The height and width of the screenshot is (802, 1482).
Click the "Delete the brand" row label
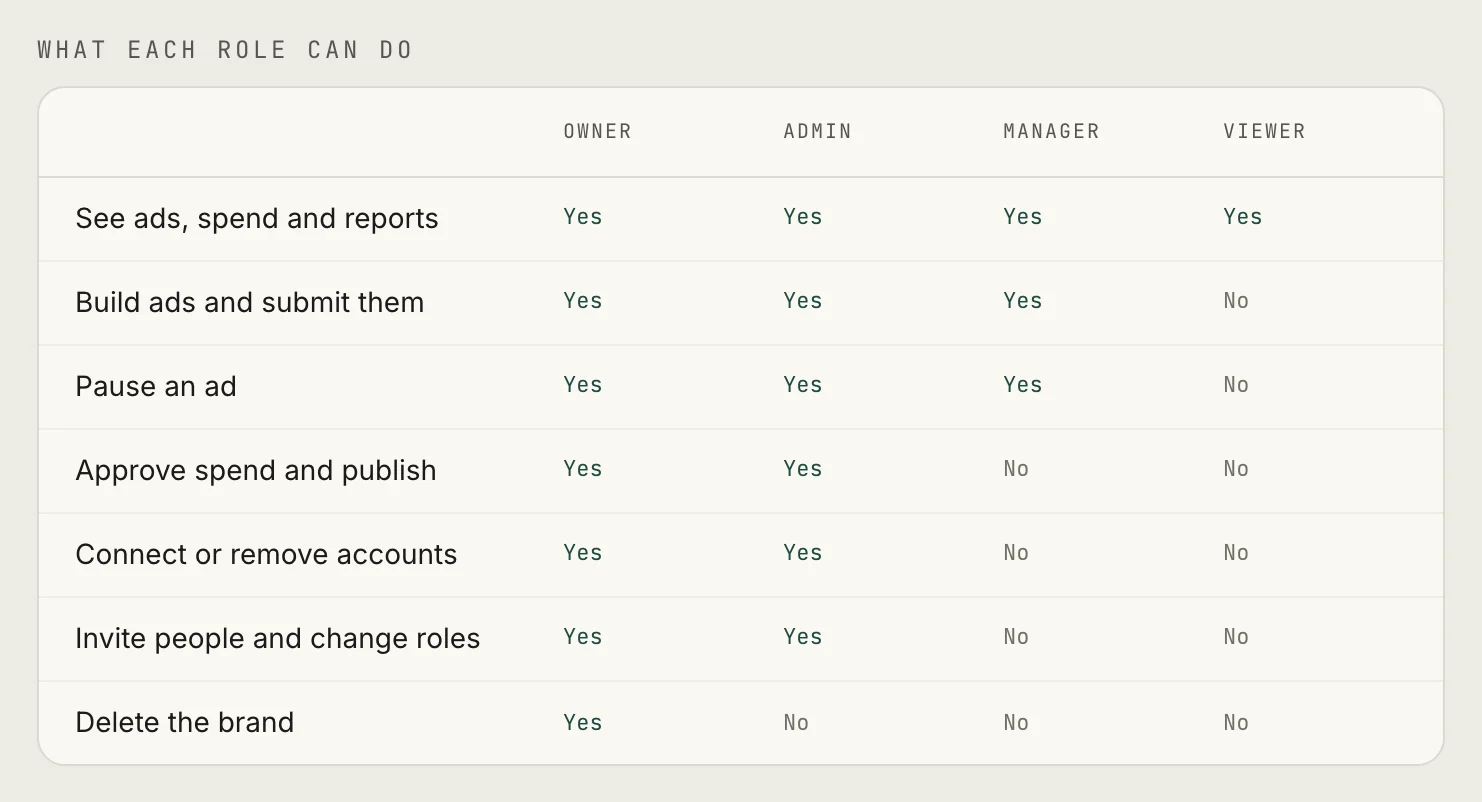click(185, 723)
